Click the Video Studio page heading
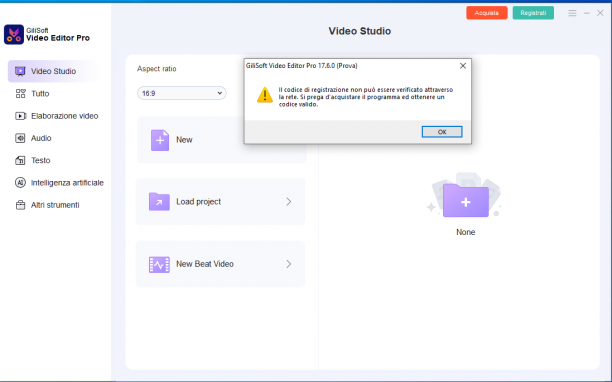The height and width of the screenshot is (382, 612). 359,31
